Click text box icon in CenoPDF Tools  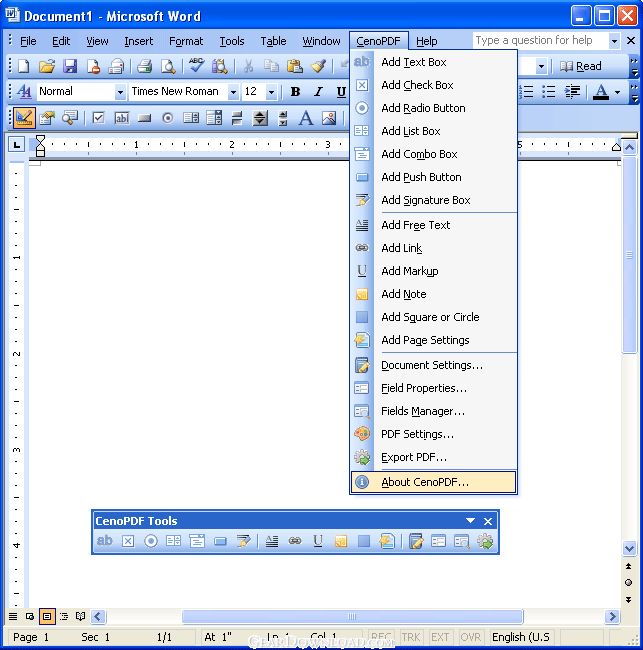[104, 541]
